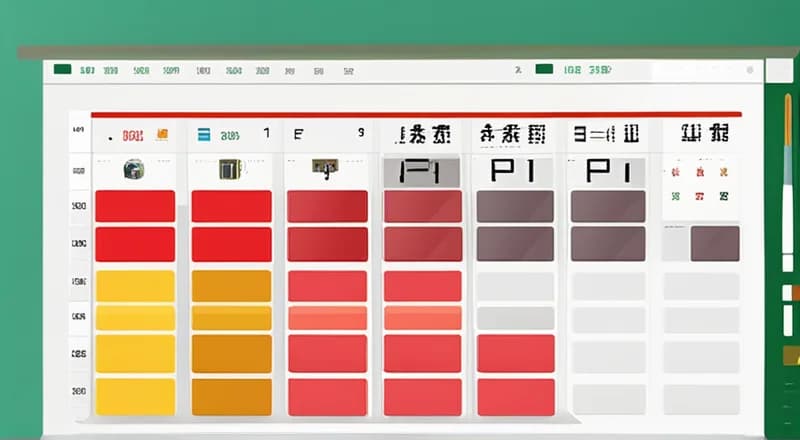Select the P1 label in the fifth column
This screenshot has width=800, height=440.
tap(513, 171)
